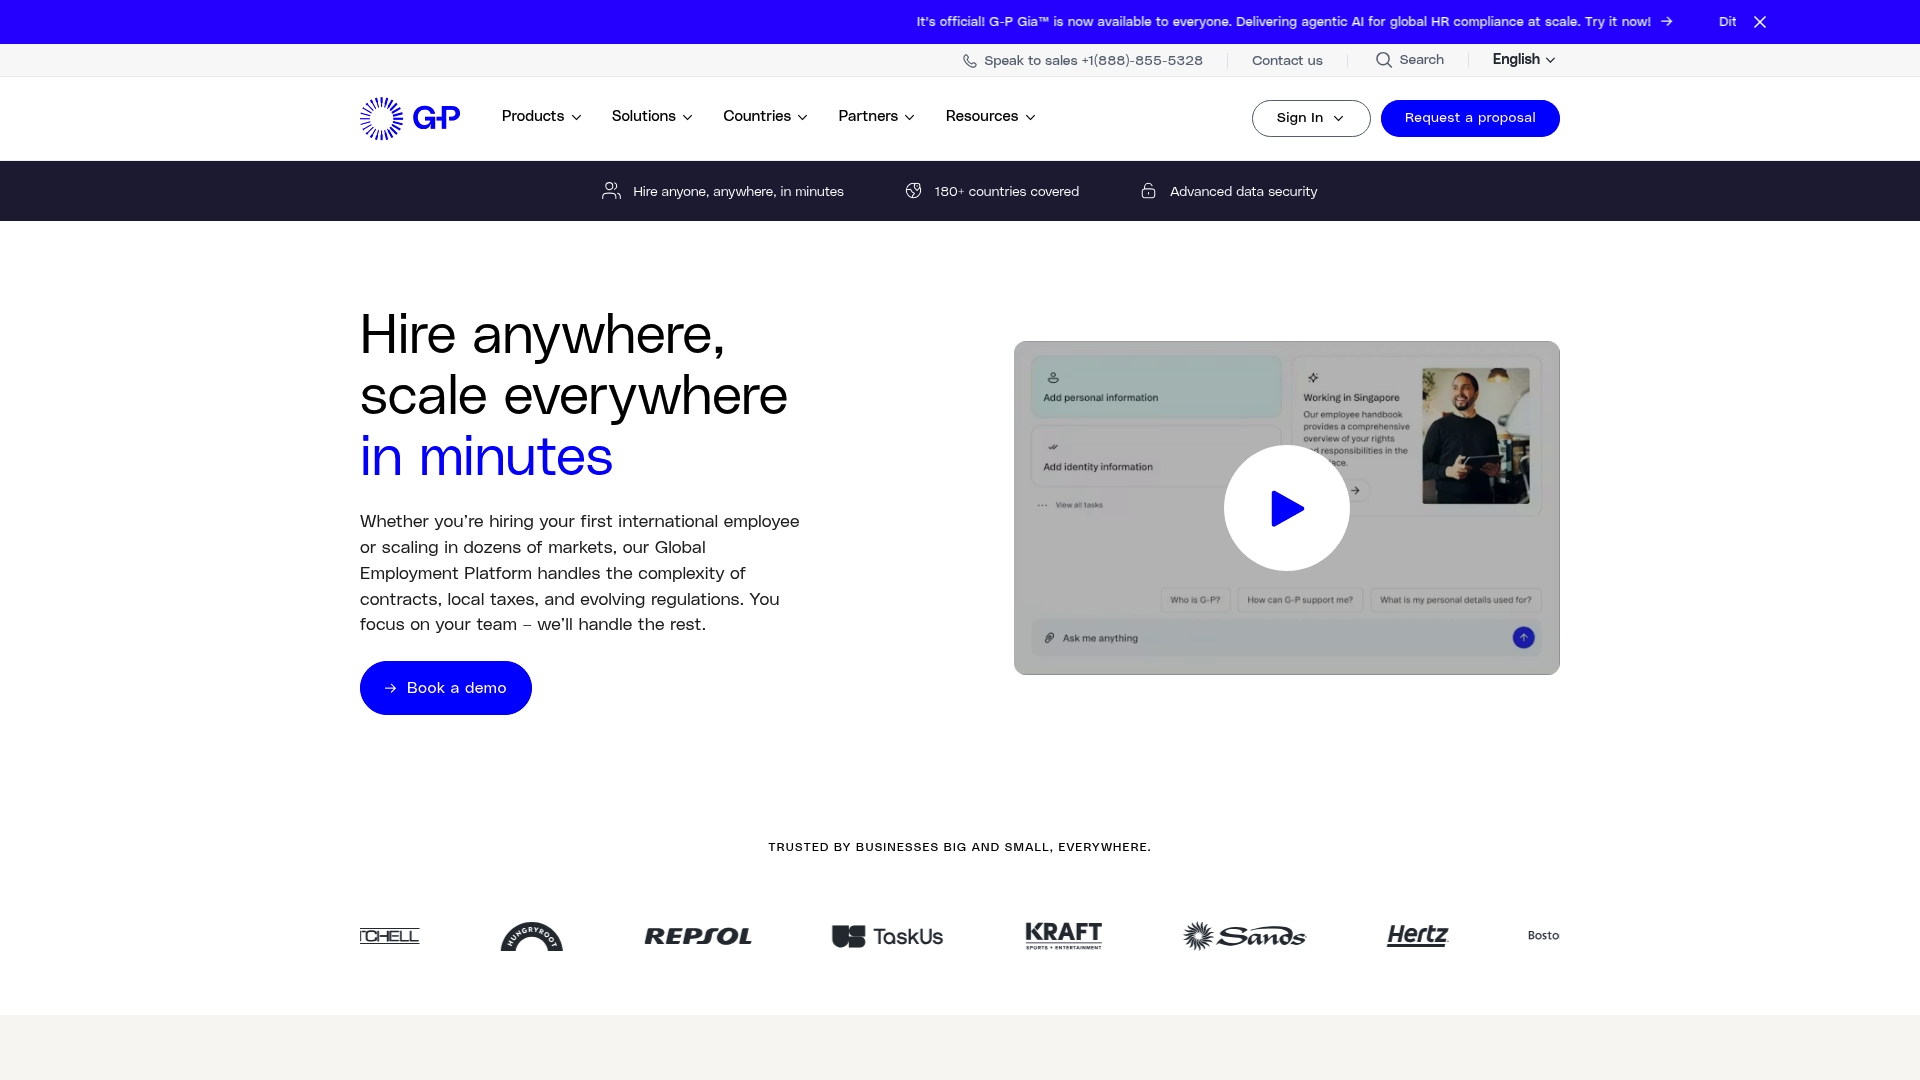Image resolution: width=1920 pixels, height=1080 pixels.
Task: Click Request a proposal button
Action: pyautogui.click(x=1470, y=118)
